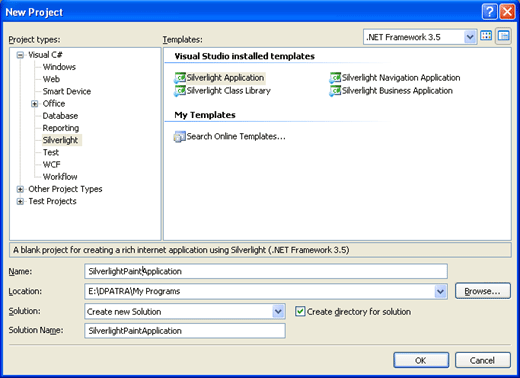520x378 pixels.
Task: Open the Create new Solution dropdown
Action: [278, 312]
